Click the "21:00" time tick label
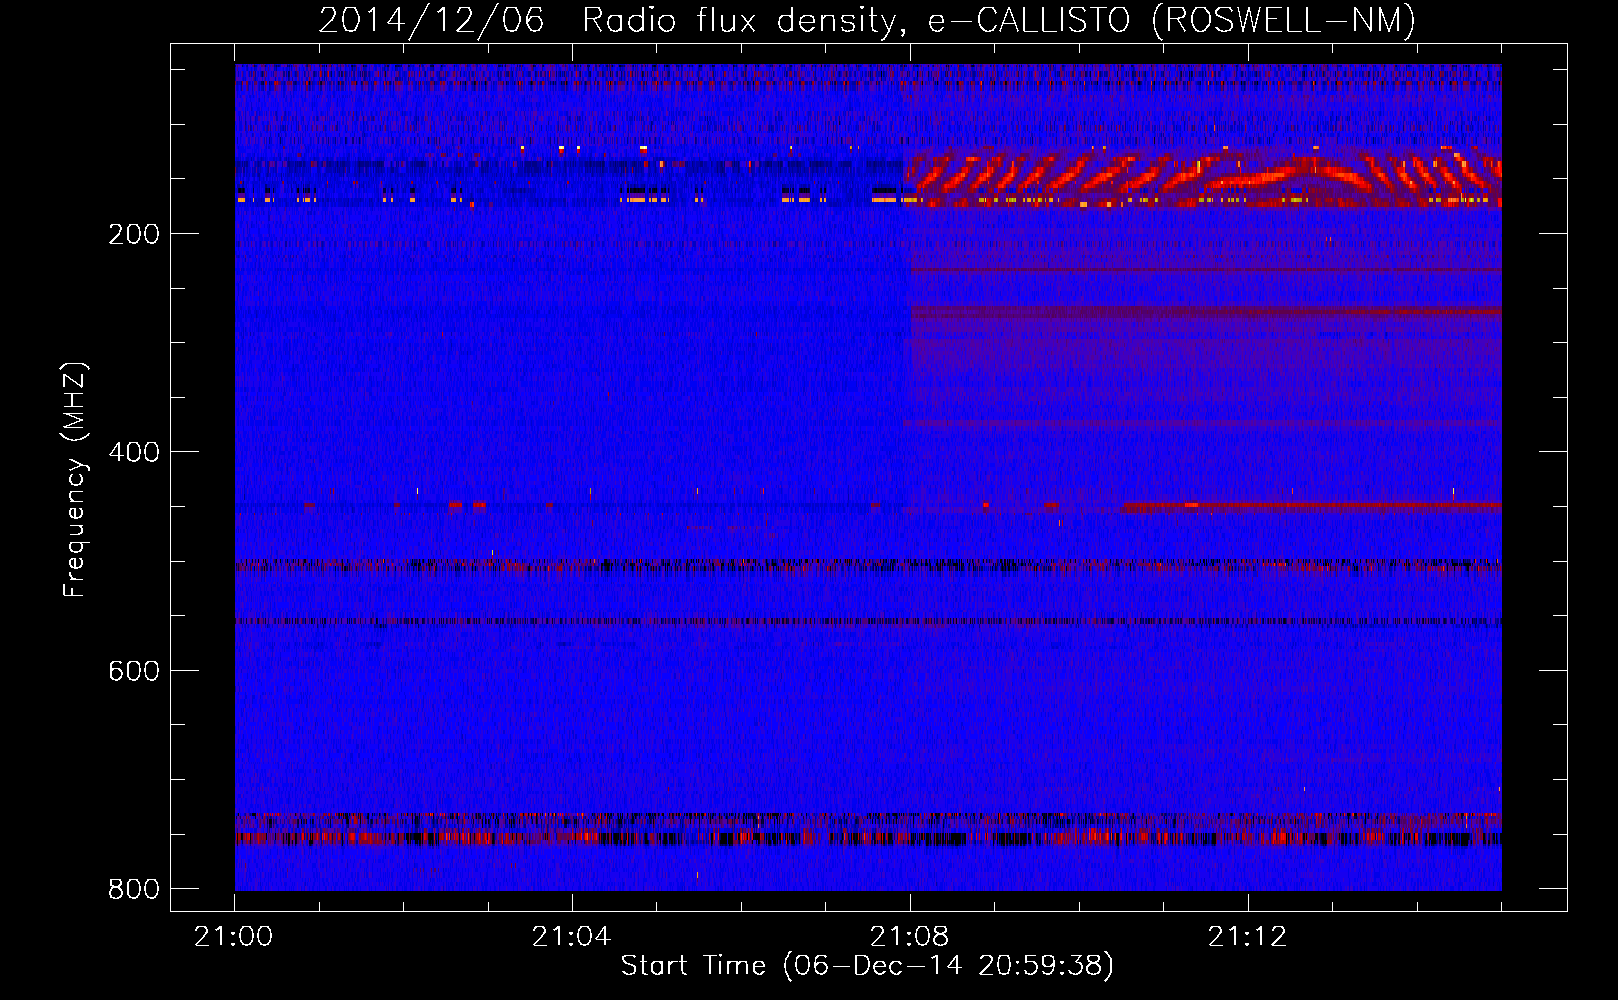This screenshot has width=1618, height=1000. click(234, 937)
